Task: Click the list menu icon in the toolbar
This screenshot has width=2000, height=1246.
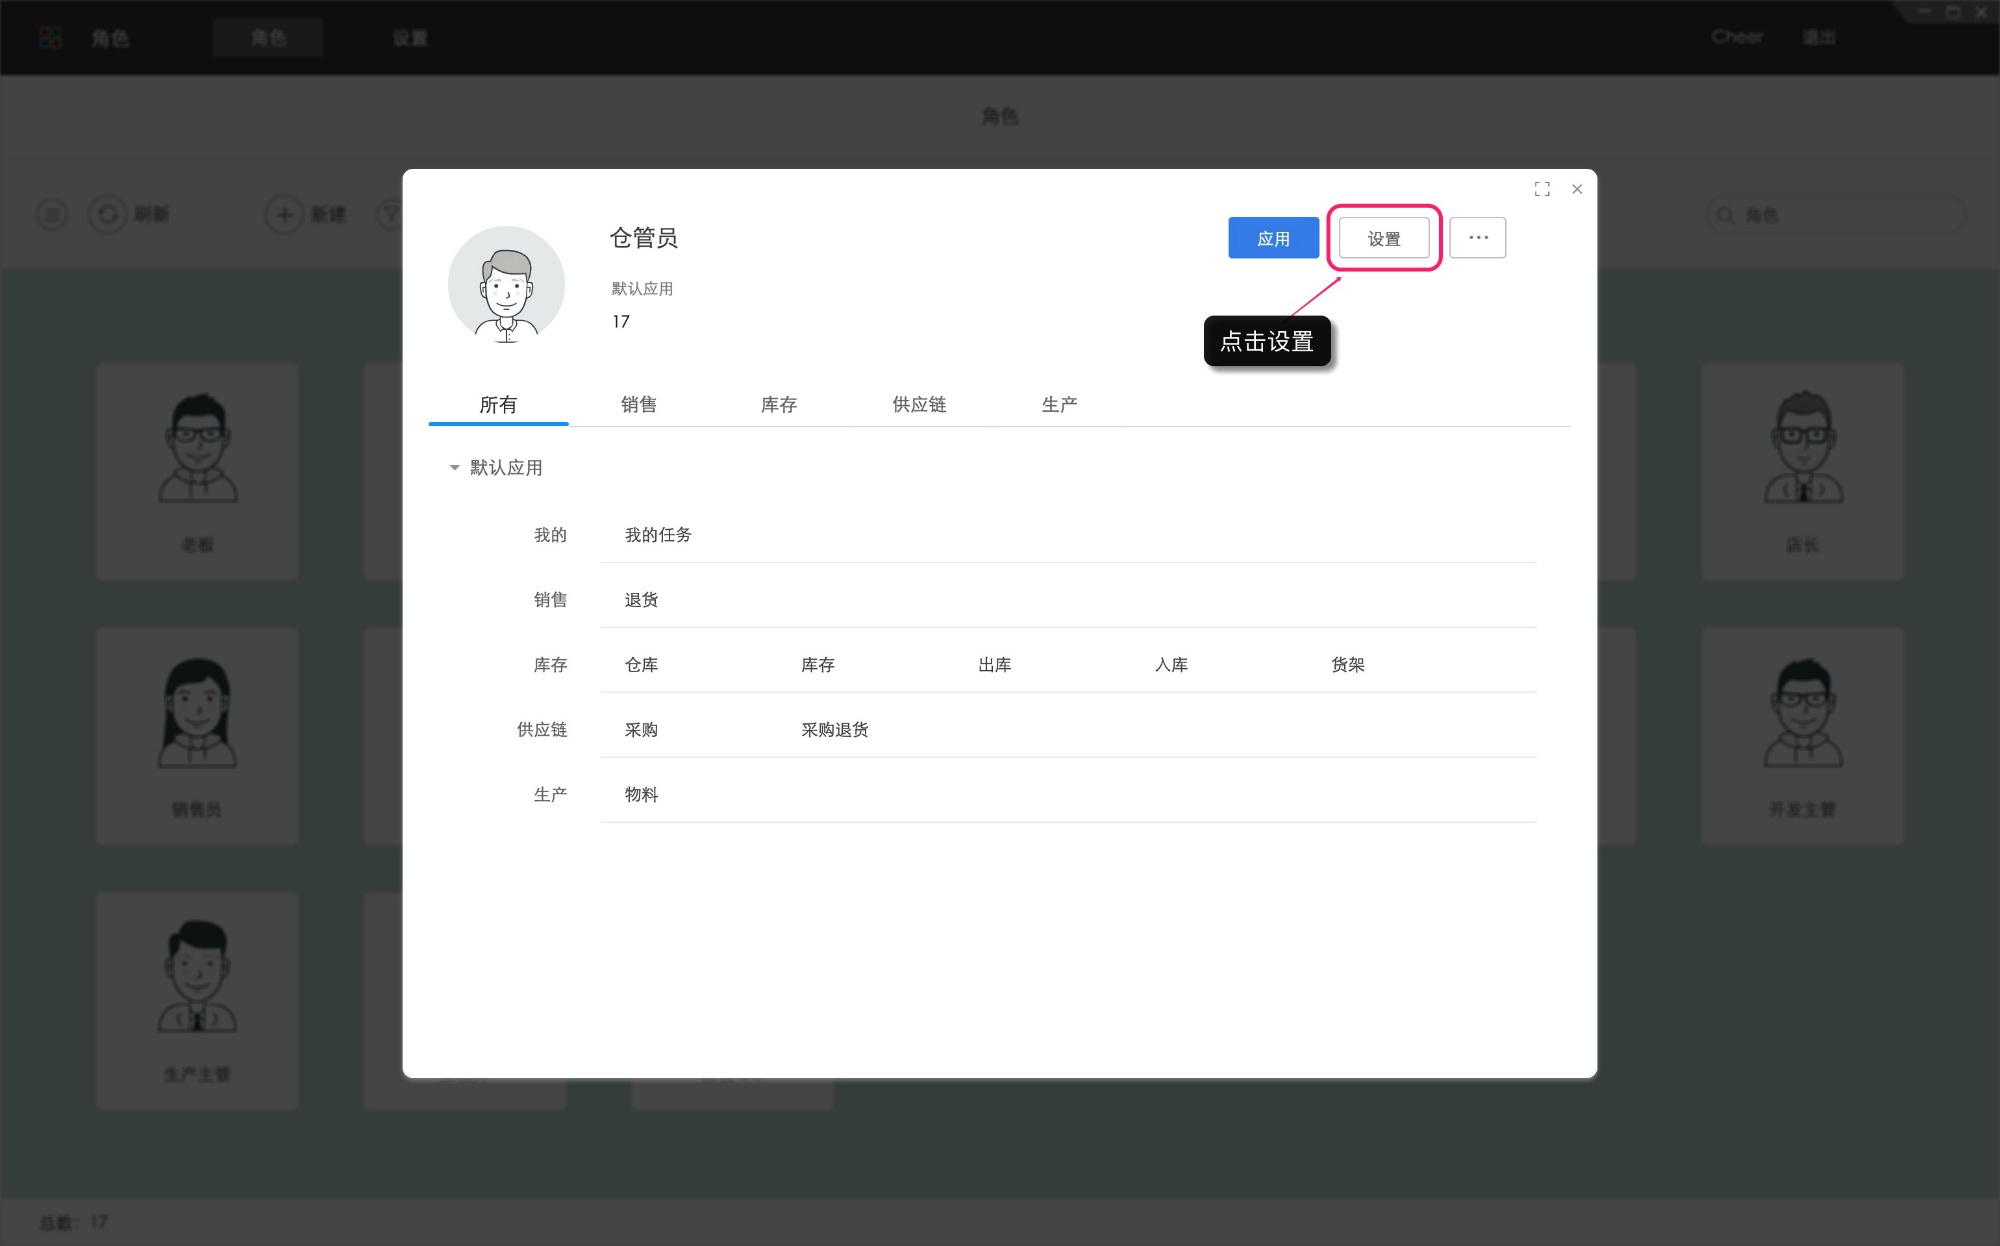Action: (x=52, y=215)
